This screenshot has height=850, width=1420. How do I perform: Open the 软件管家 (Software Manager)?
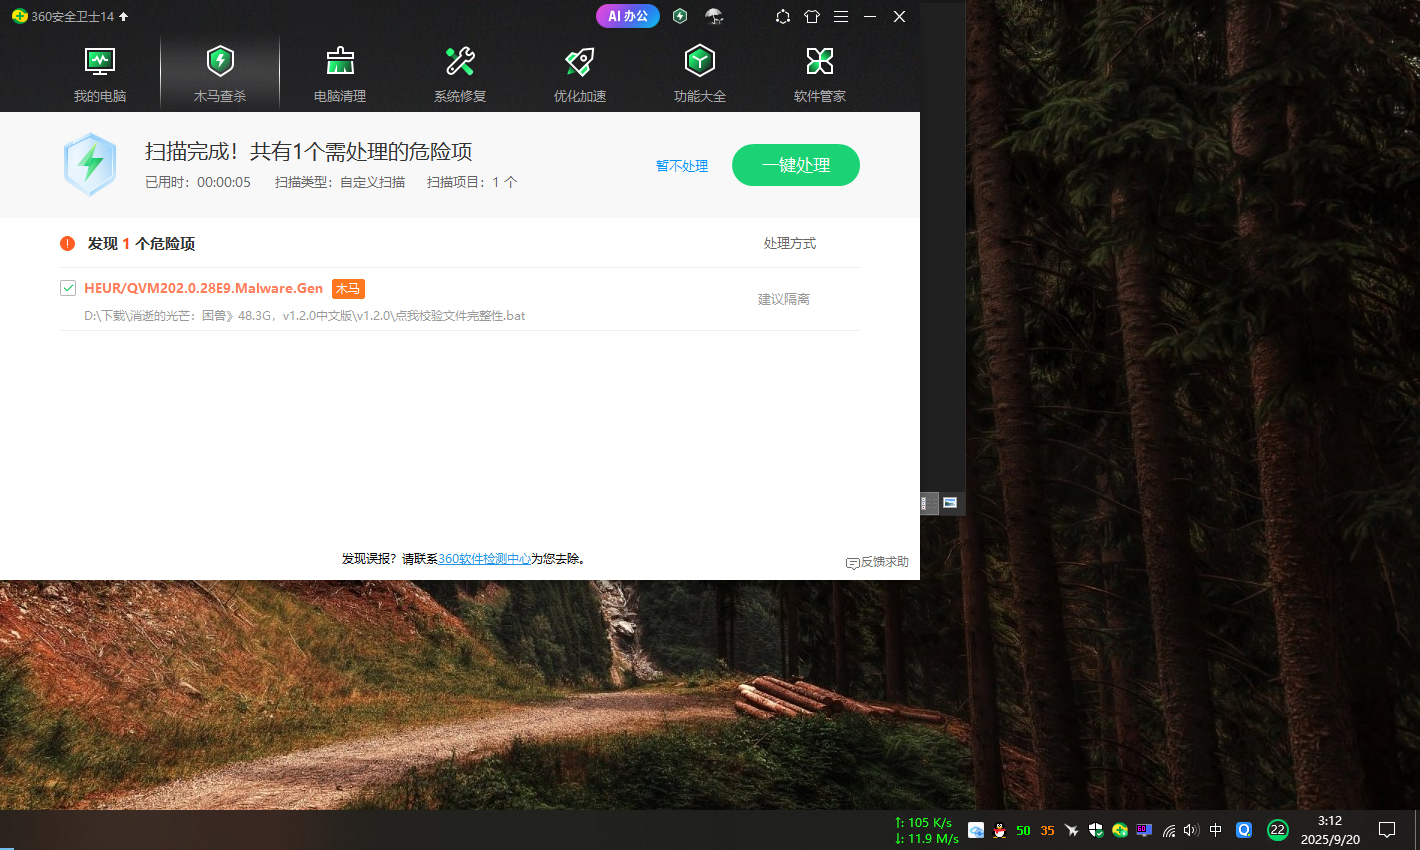click(819, 70)
